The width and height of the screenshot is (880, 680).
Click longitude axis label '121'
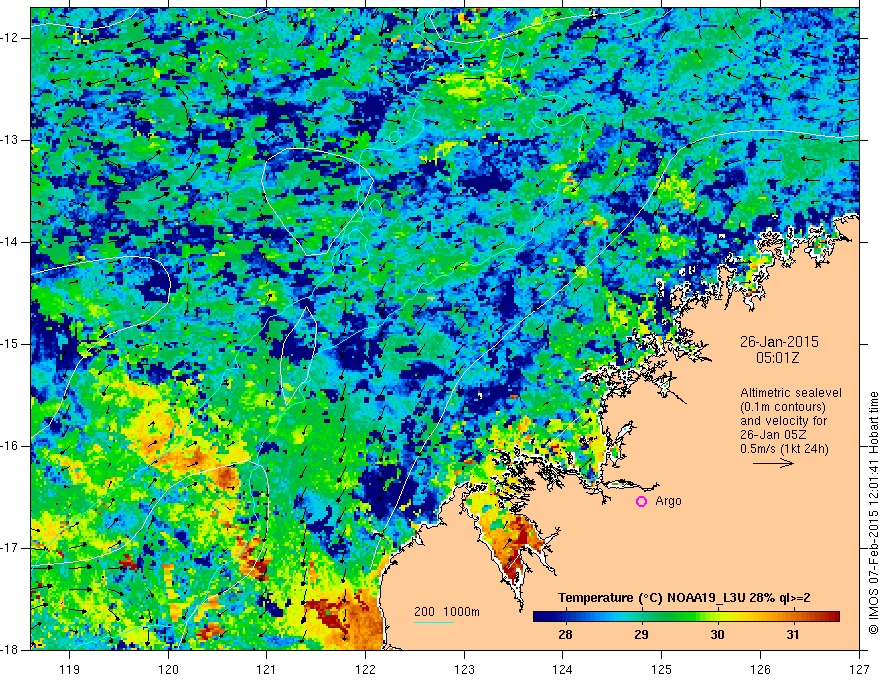(x=267, y=669)
